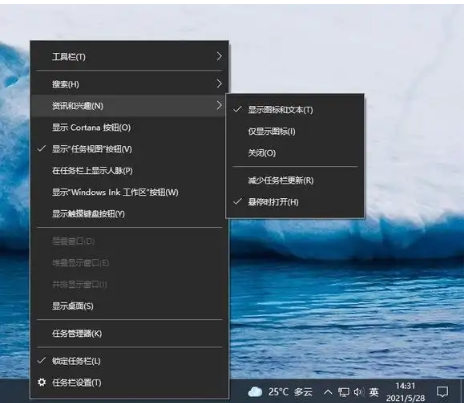Open the 工具栏(T) submenu
The image size is (466, 403).
(x=129, y=57)
